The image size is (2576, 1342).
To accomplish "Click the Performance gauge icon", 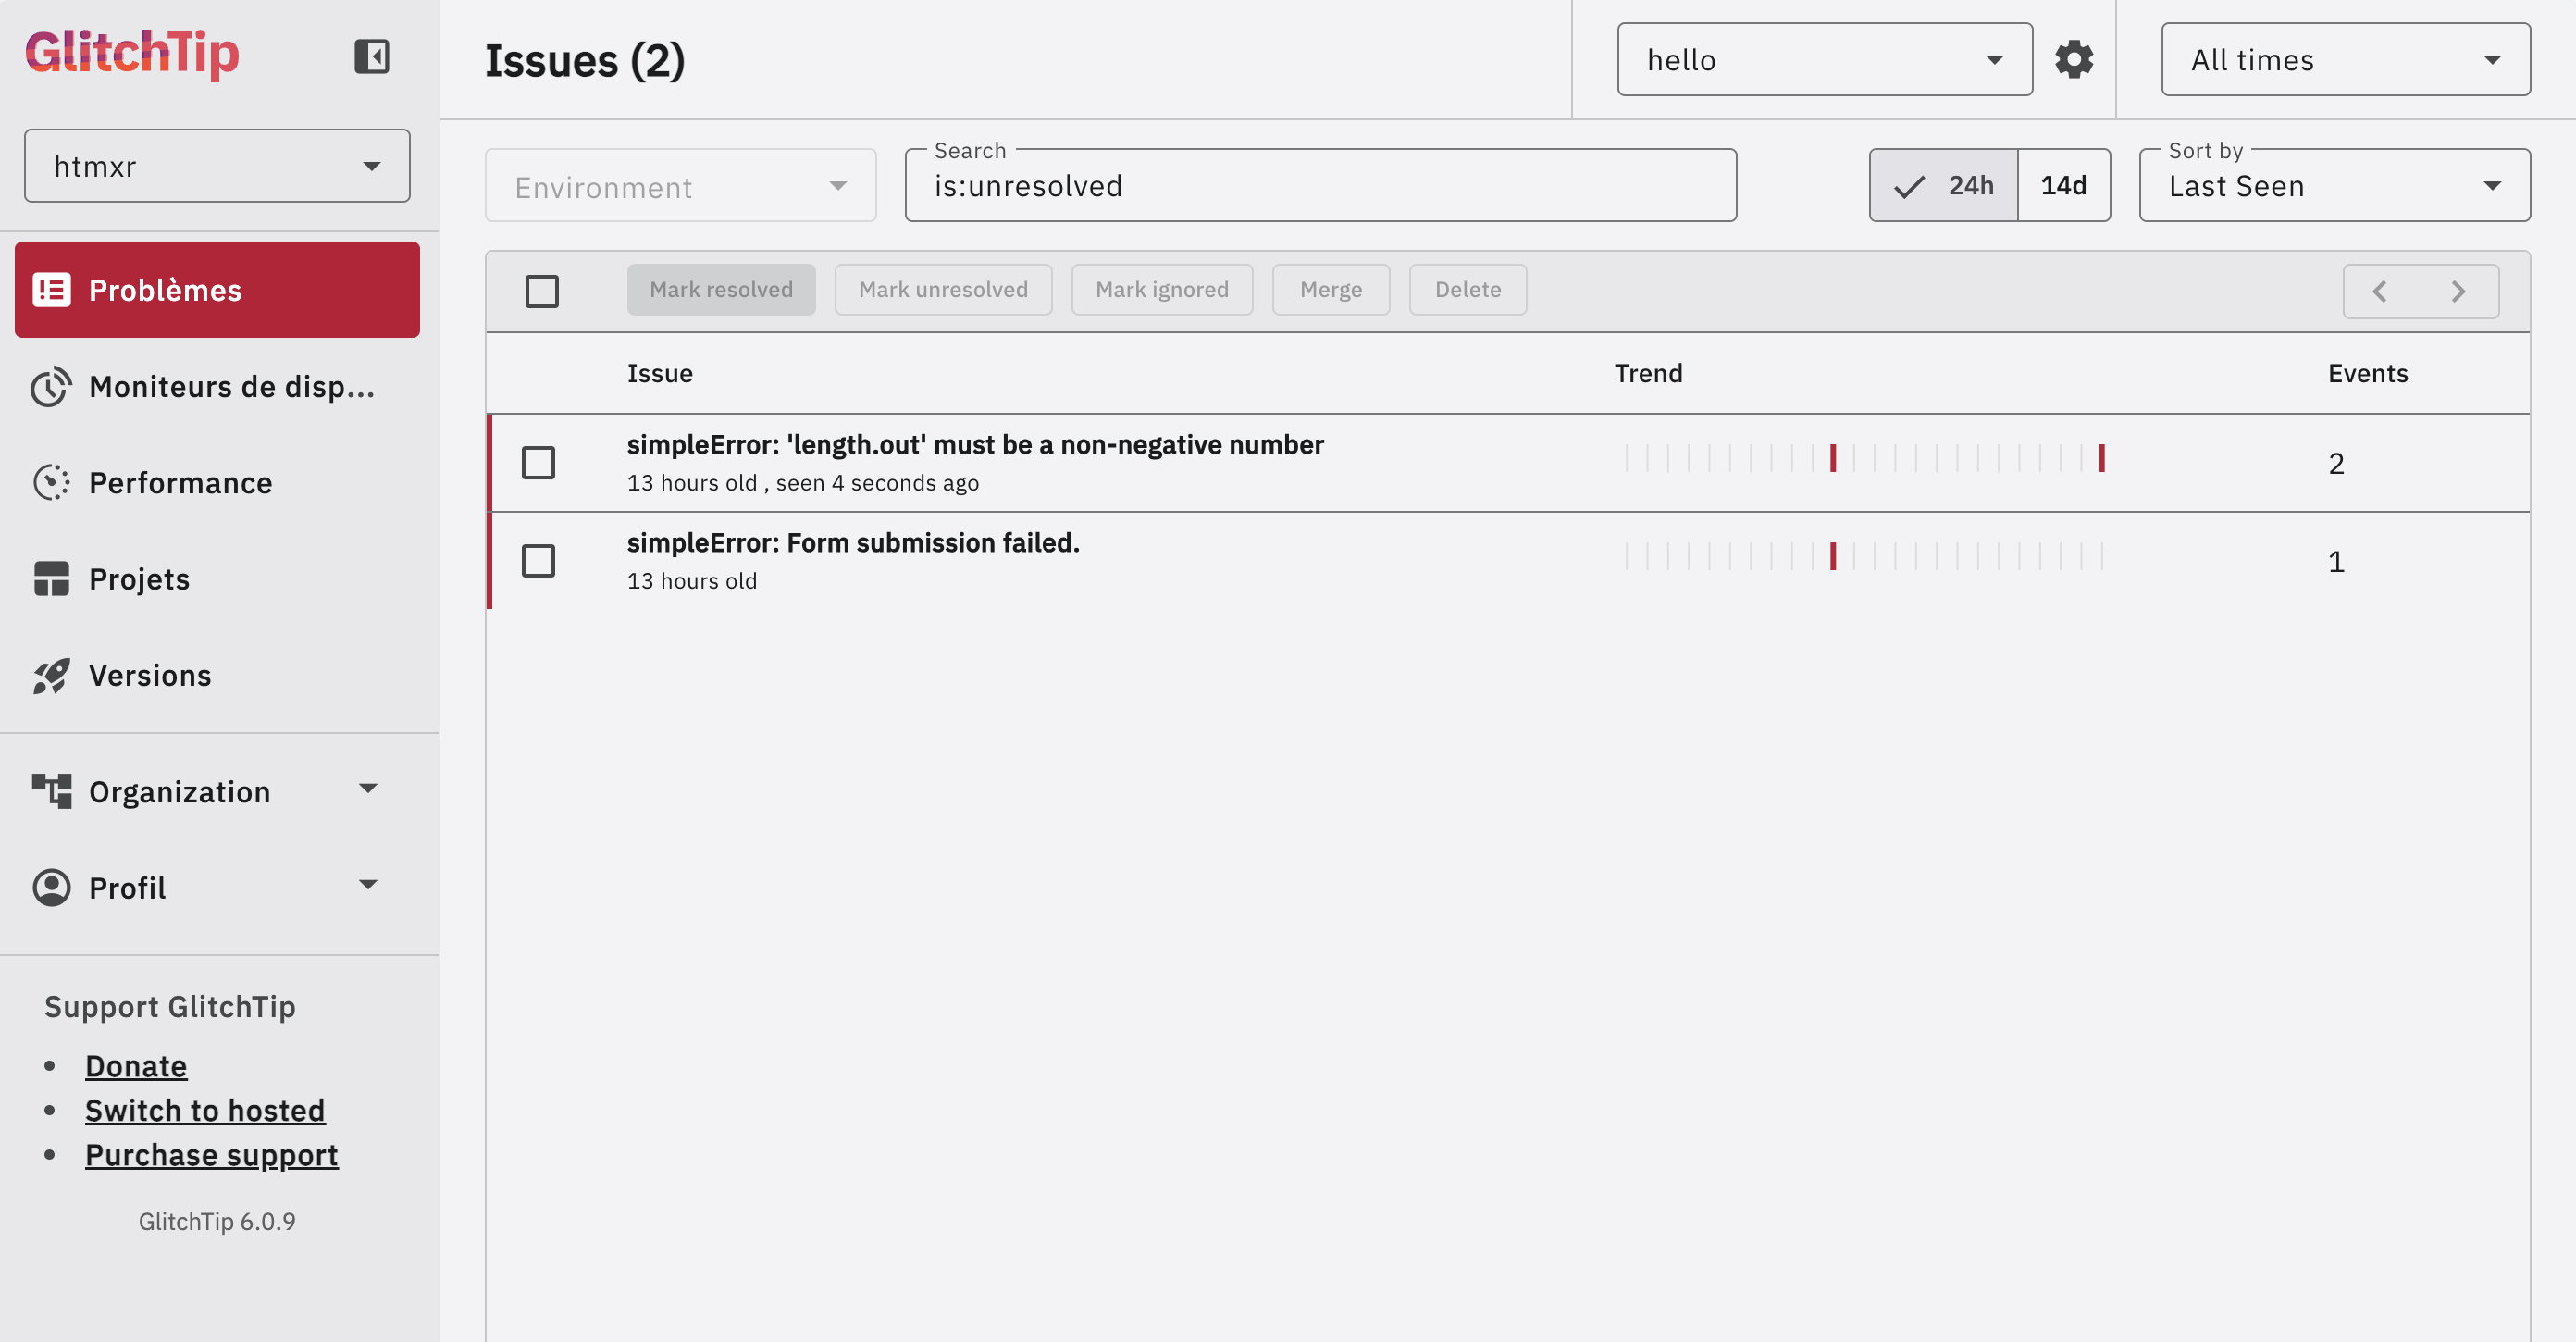I will (51, 483).
